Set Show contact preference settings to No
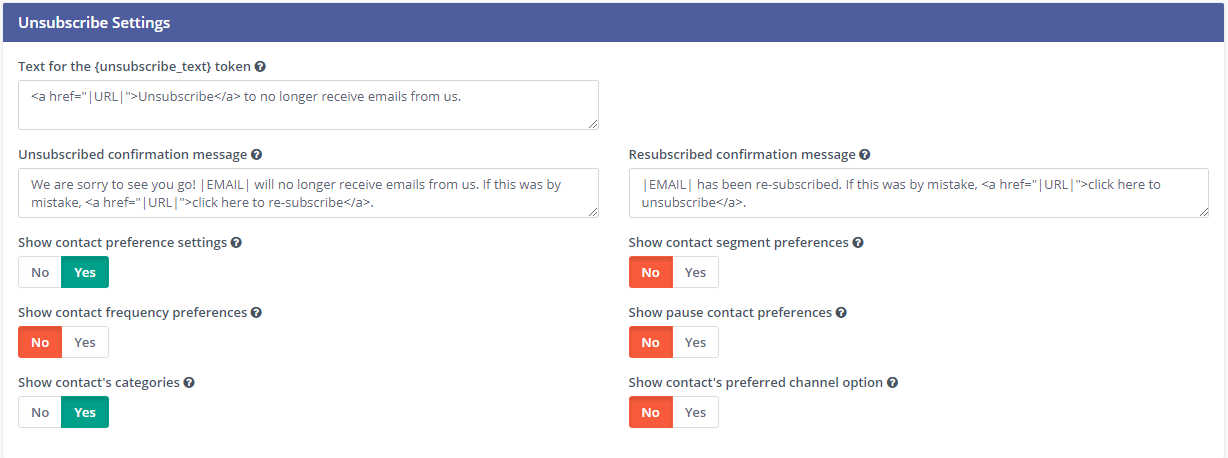The image size is (1228, 458). [x=40, y=272]
